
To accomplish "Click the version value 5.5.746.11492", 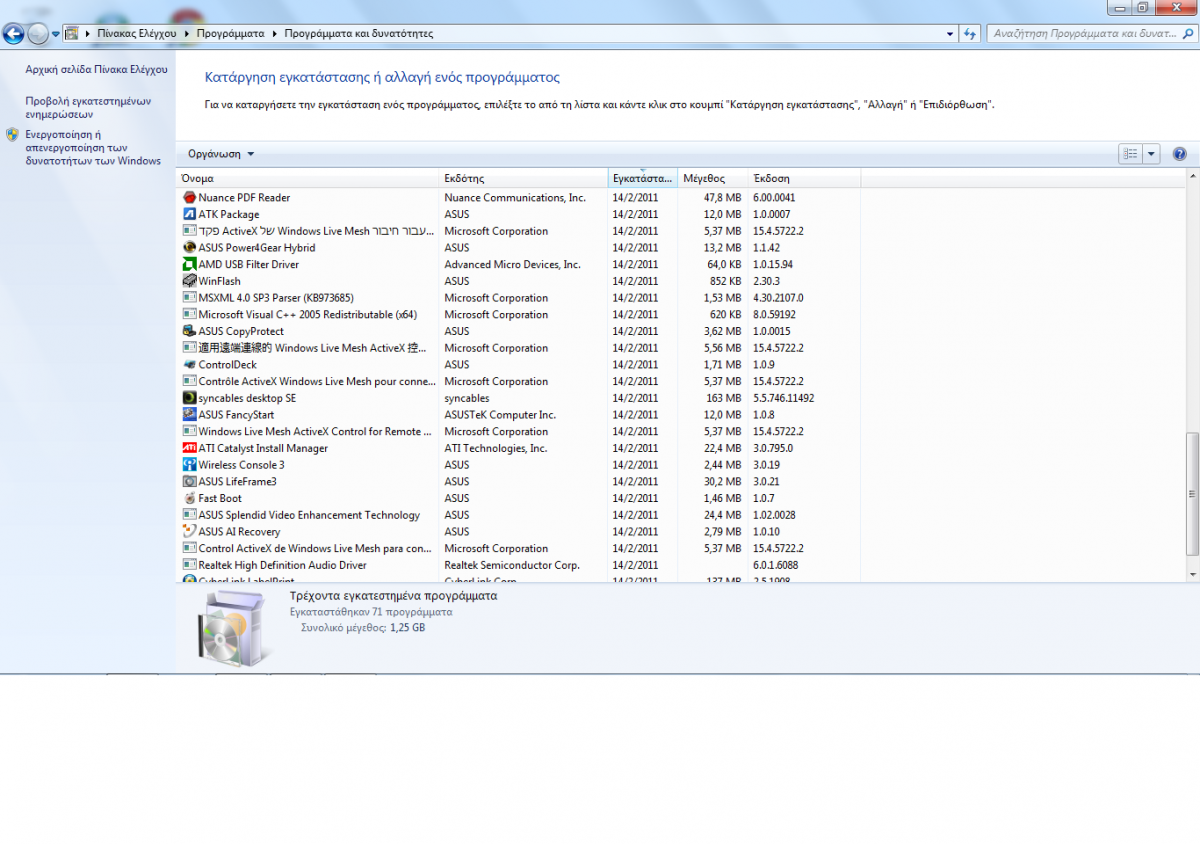I will 783,398.
